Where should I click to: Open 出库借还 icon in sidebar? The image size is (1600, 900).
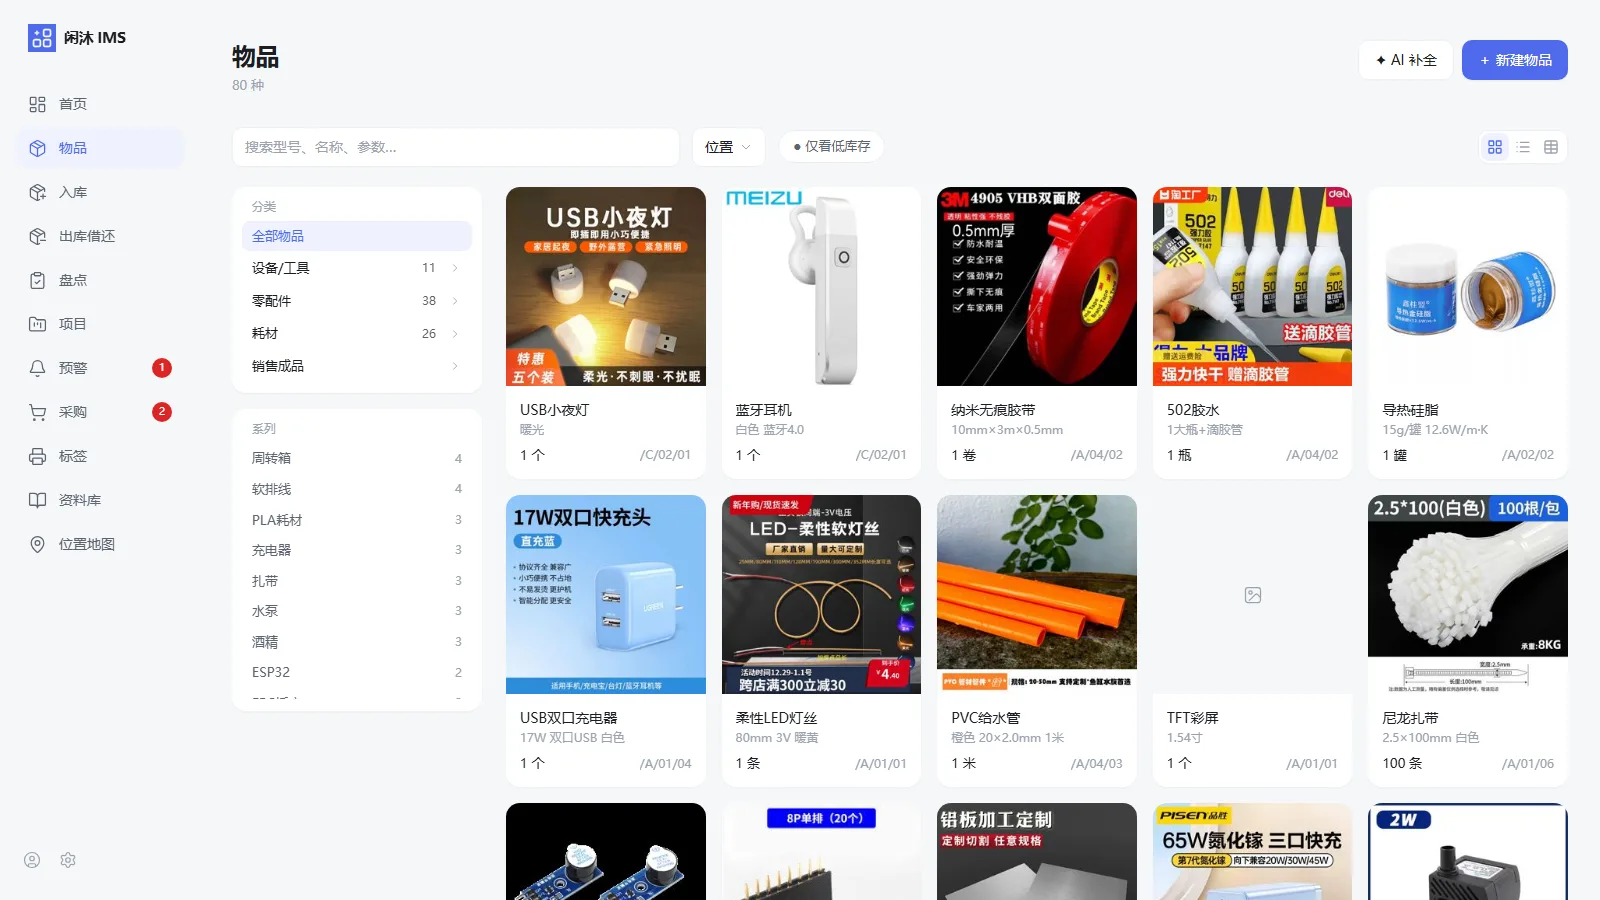(37, 236)
